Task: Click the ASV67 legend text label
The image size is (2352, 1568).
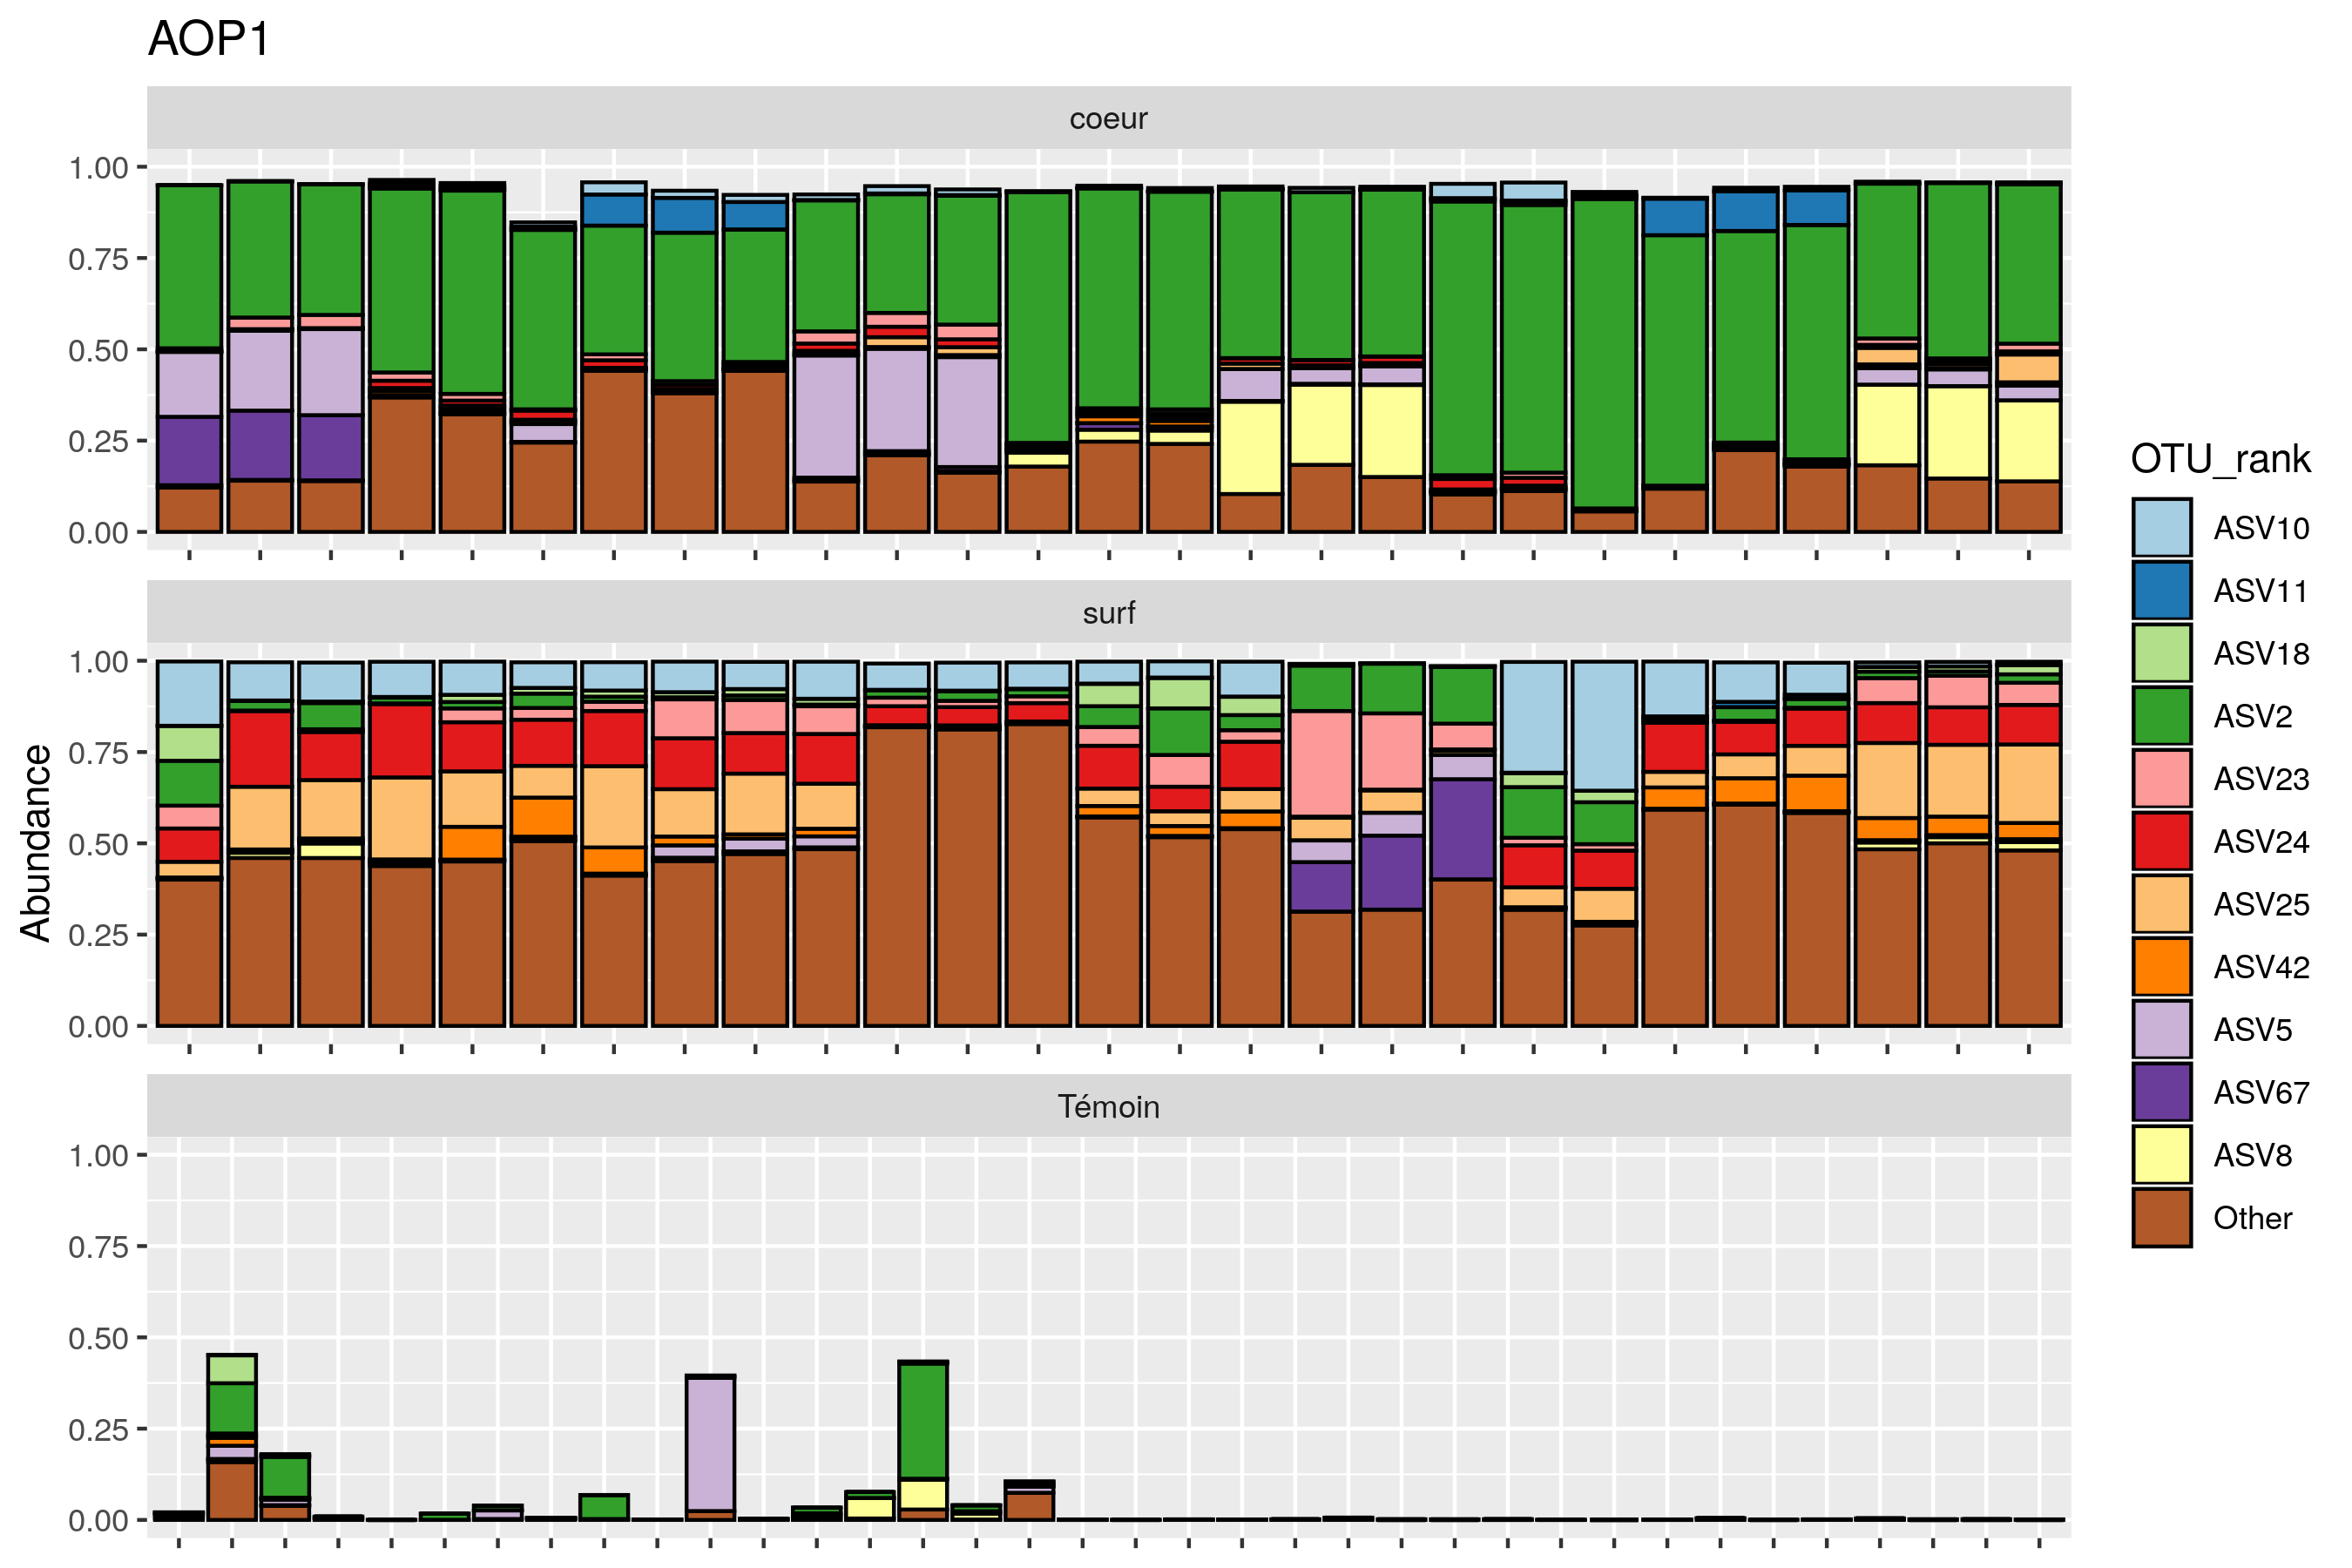Action: [2261, 1092]
